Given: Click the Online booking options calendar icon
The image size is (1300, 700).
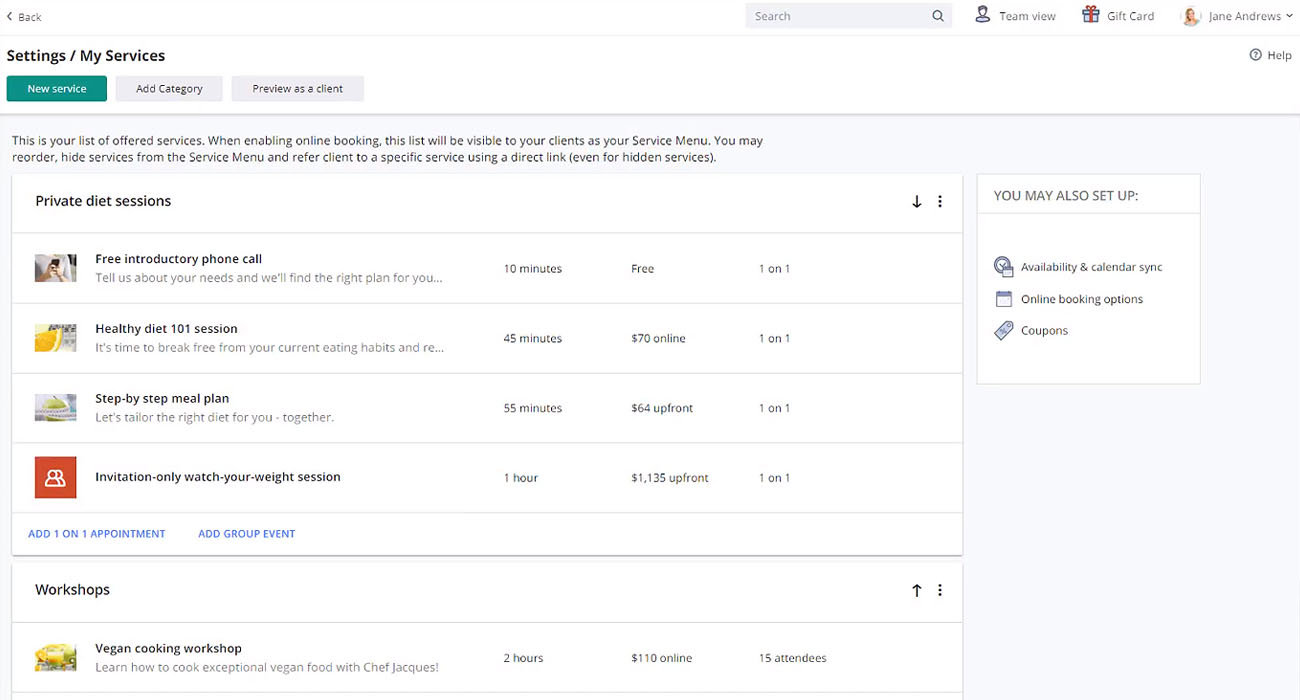Looking at the screenshot, I should pyautogui.click(x=1004, y=299).
